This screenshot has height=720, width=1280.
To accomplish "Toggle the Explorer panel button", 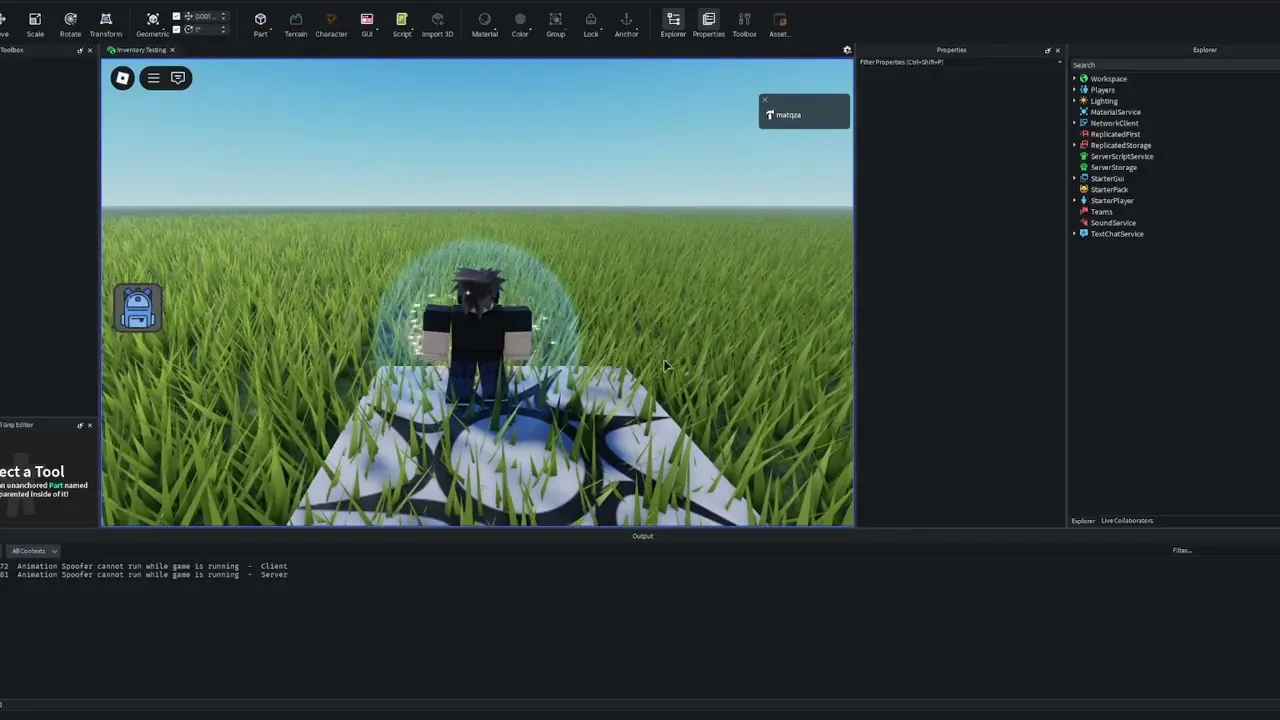I will tap(673, 24).
